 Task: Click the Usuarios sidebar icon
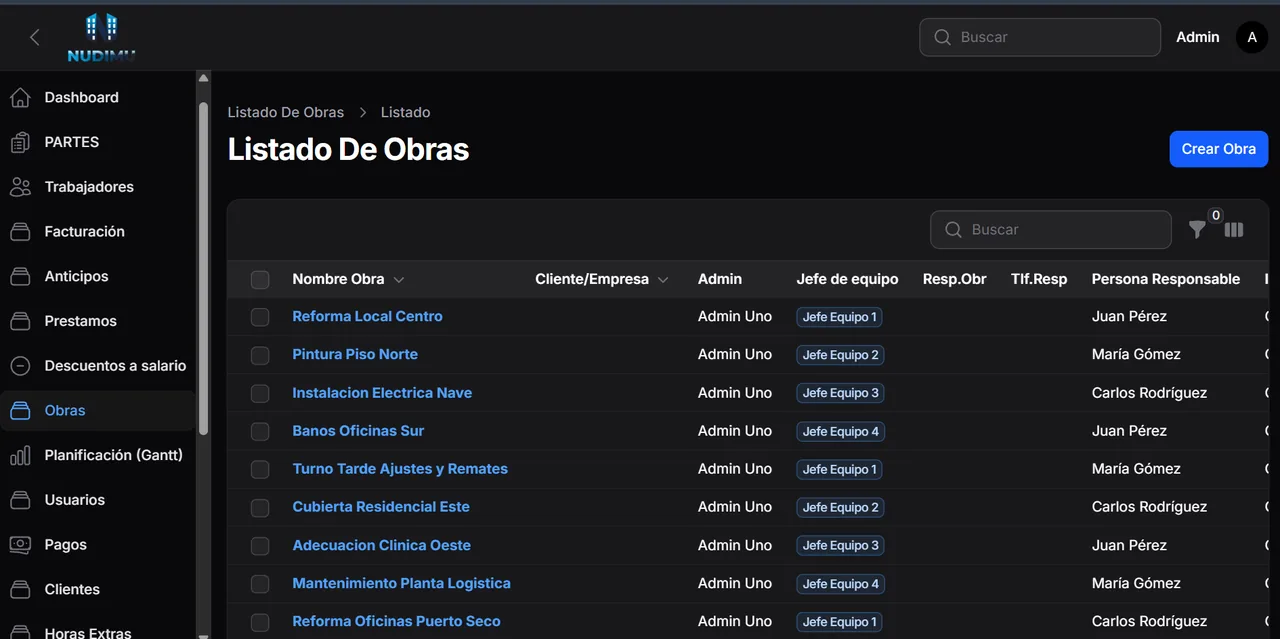click(20, 500)
